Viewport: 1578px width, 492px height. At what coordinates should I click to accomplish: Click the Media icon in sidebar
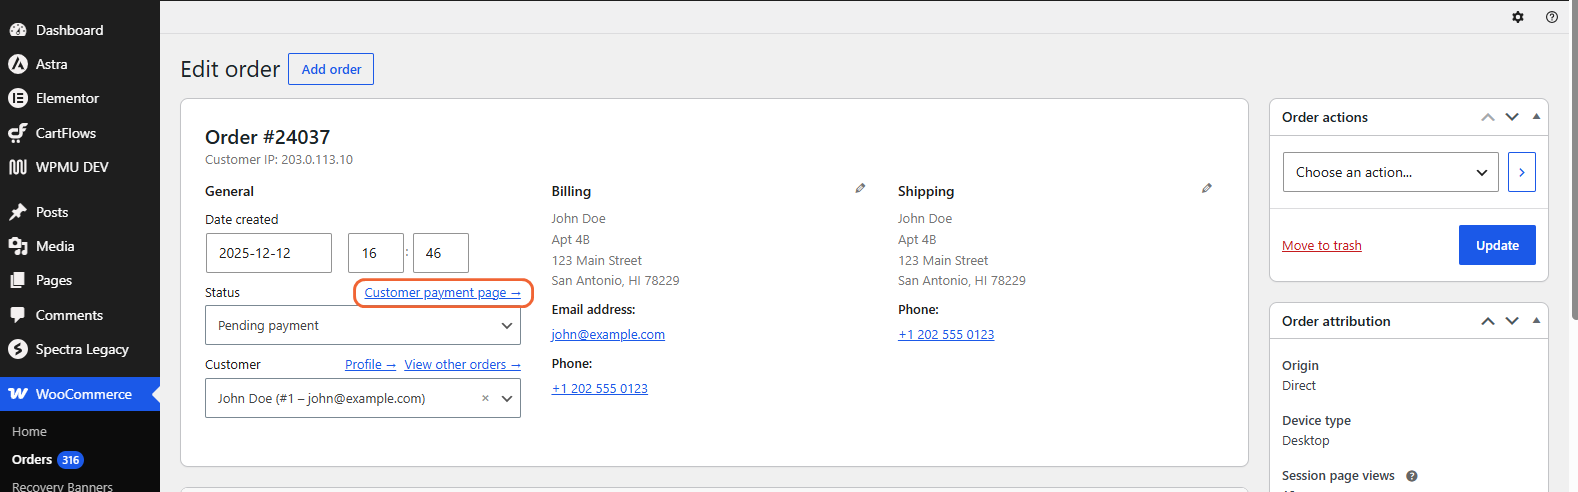[18, 246]
